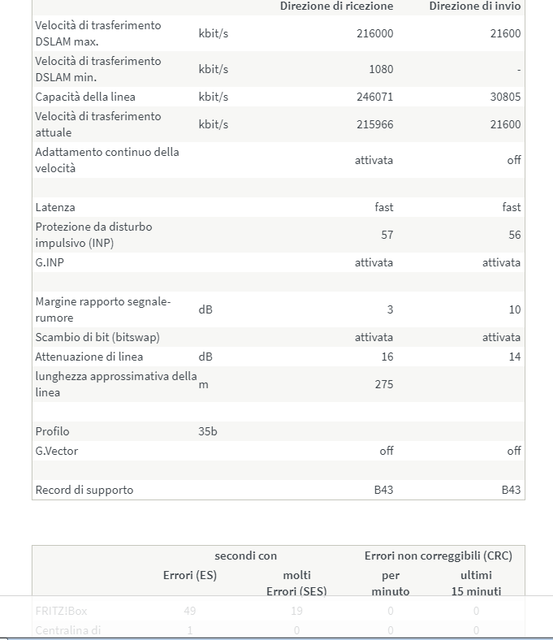Click the Errori non correggibili (CRC) header

tap(438, 556)
